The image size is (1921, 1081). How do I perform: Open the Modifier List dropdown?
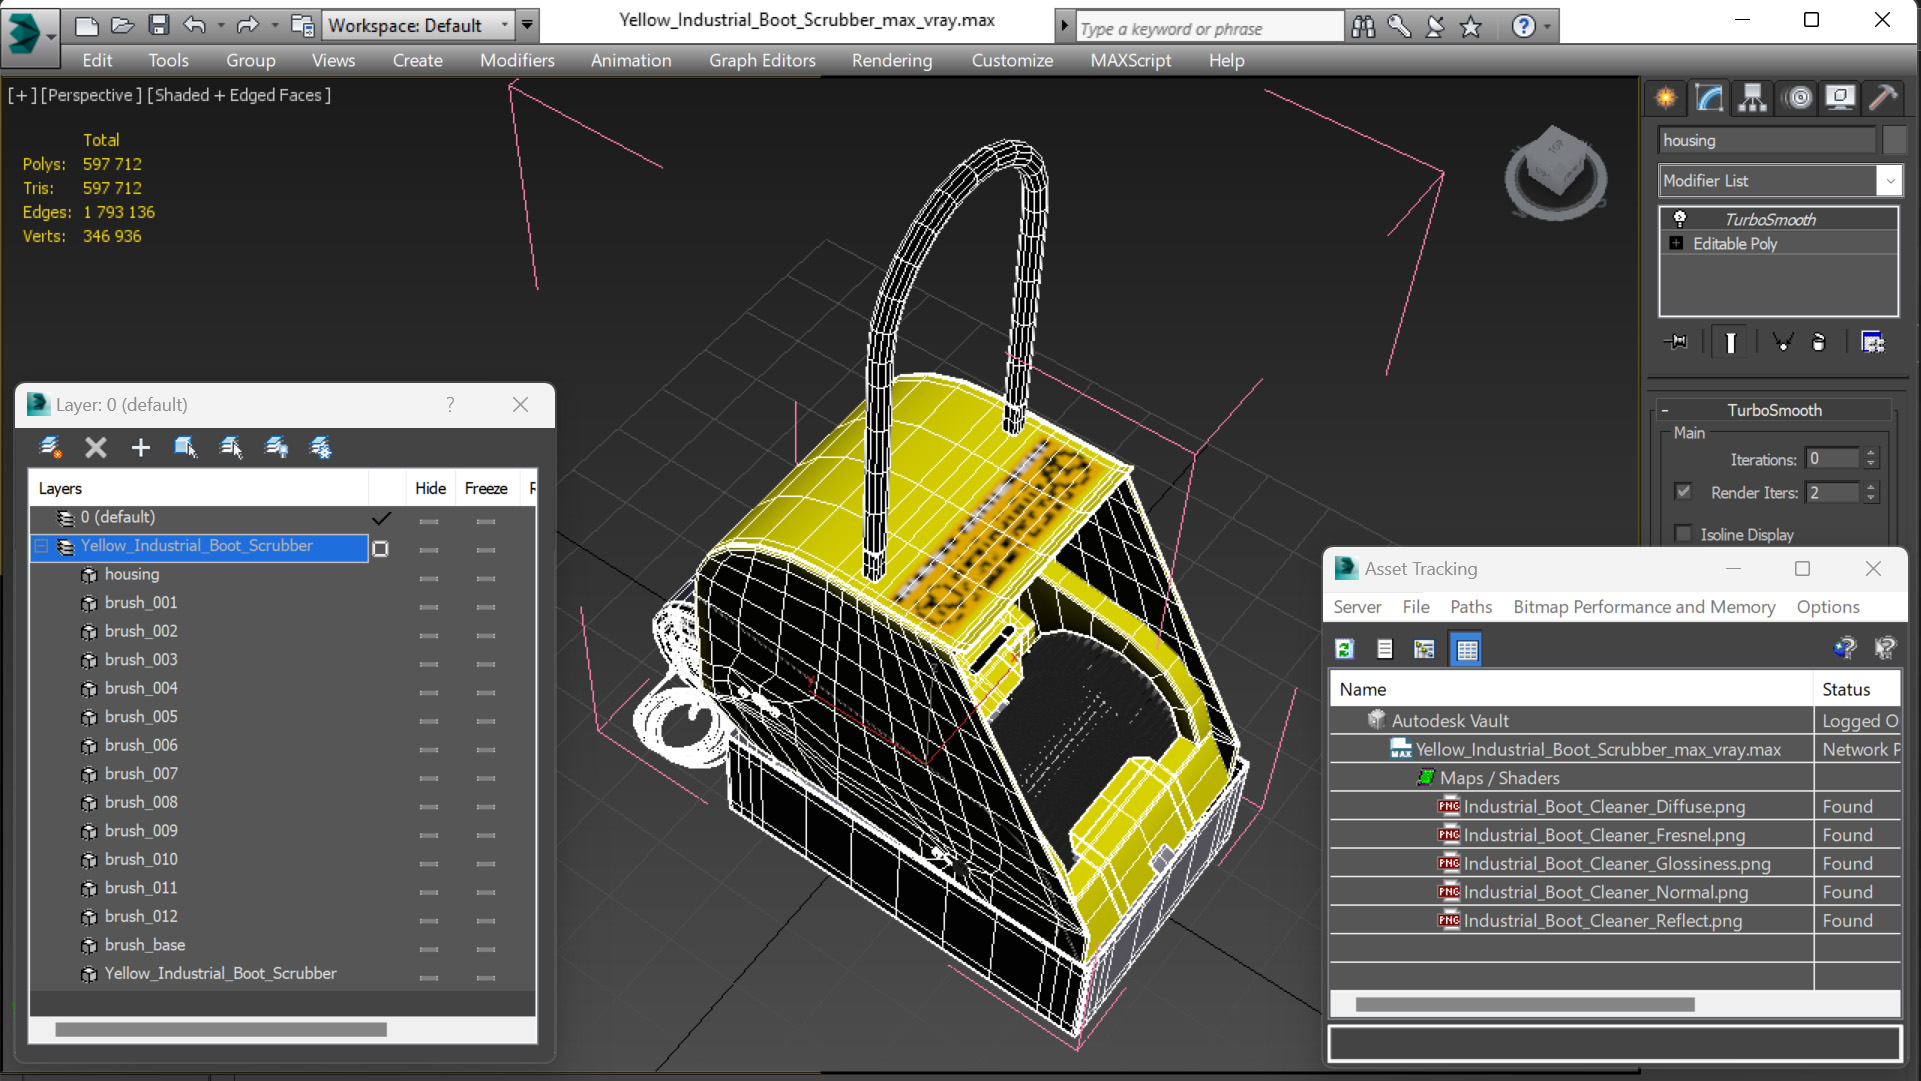click(x=1889, y=181)
